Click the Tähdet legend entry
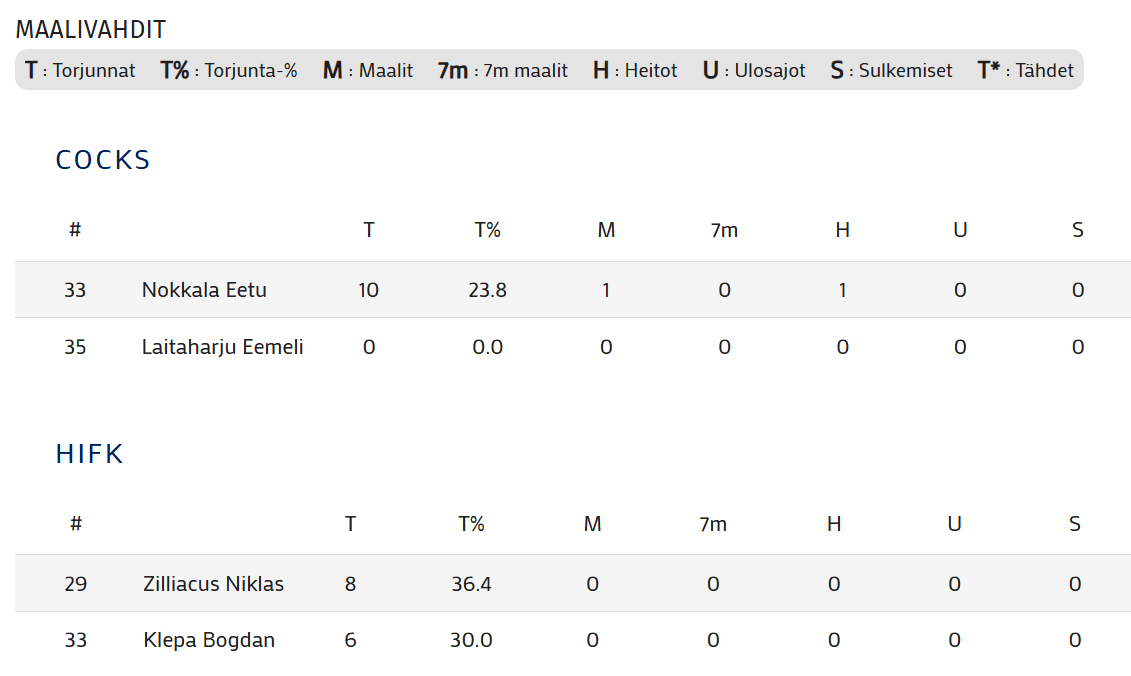This screenshot has height=676, width=1131. 1026,70
